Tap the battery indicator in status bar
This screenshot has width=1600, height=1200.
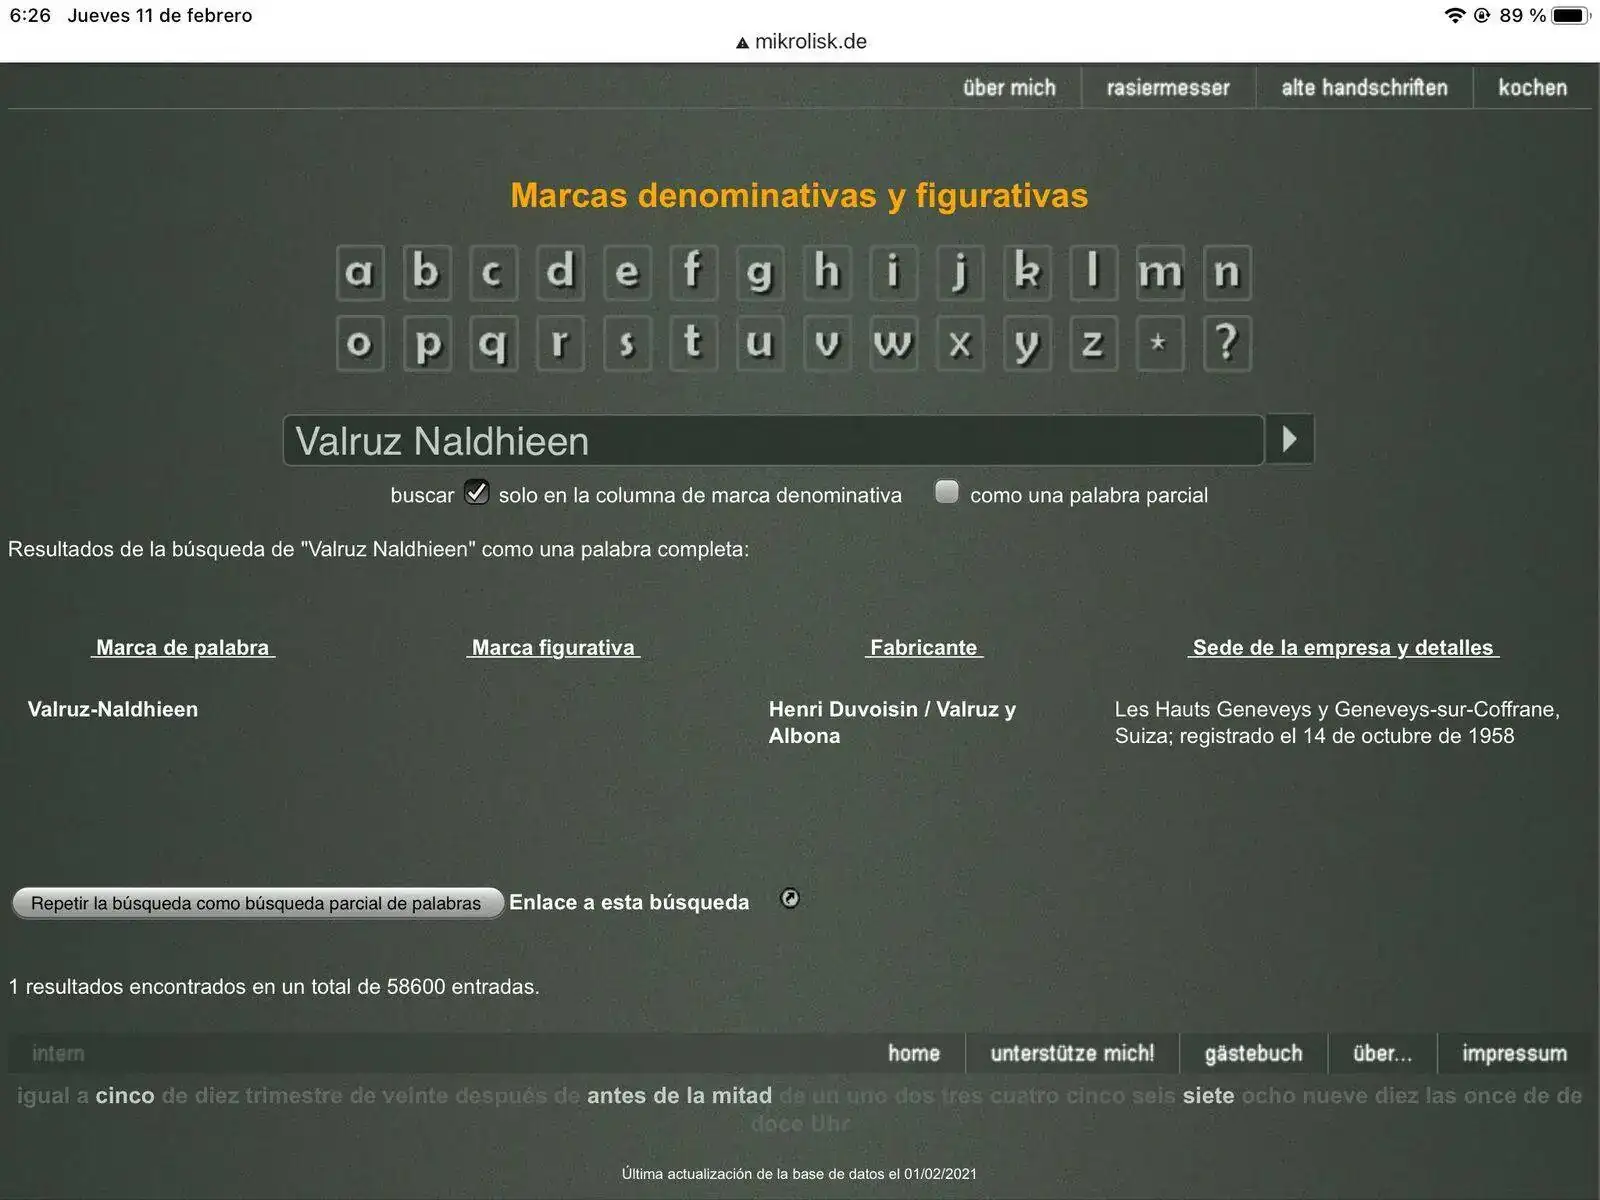[1571, 15]
